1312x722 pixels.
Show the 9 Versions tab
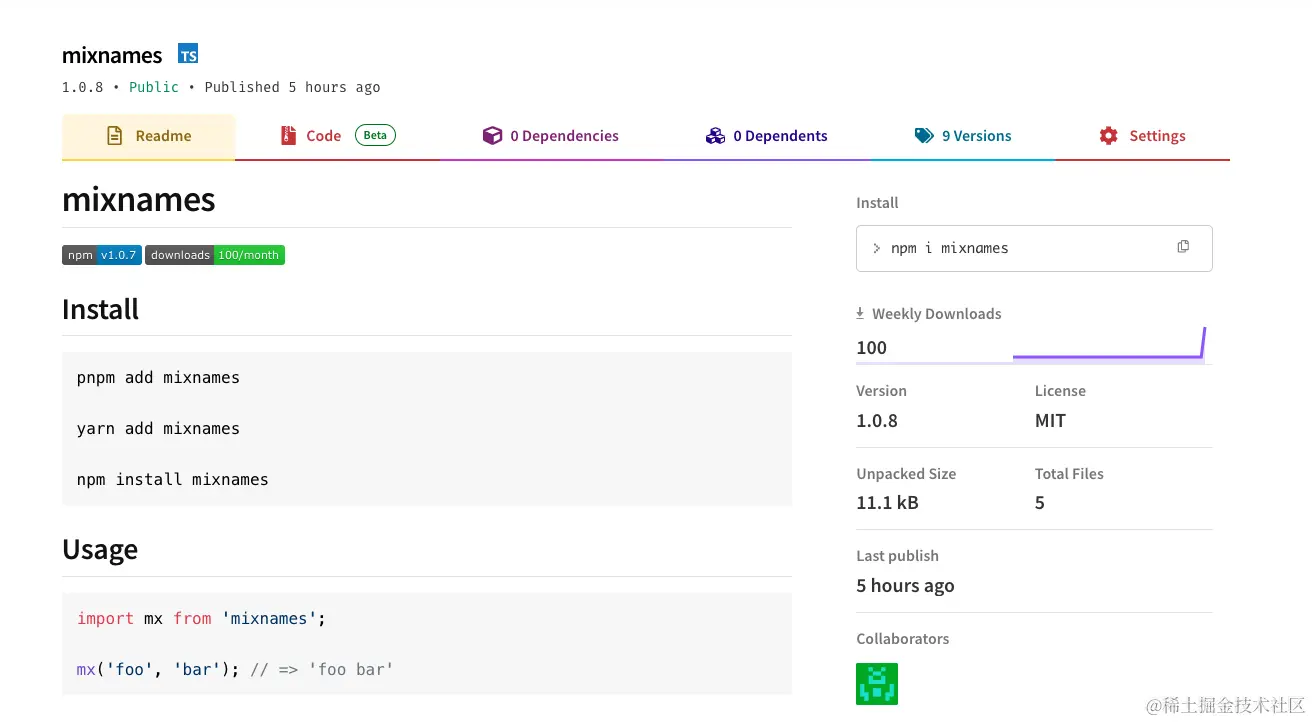coord(963,136)
